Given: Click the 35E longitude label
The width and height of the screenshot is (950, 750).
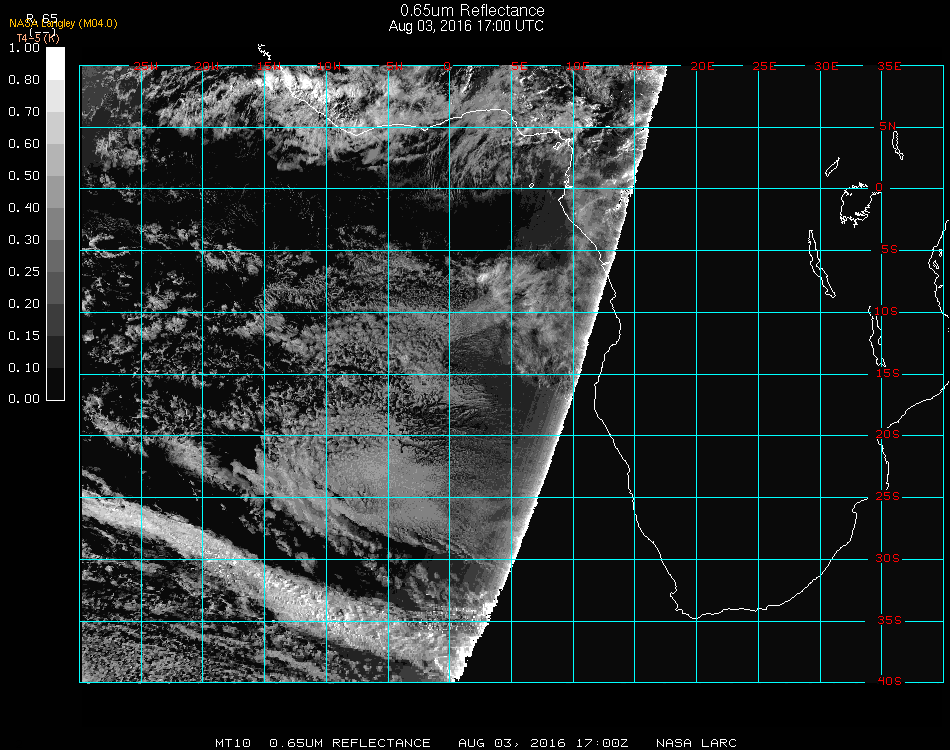Looking at the screenshot, I should [x=889, y=66].
